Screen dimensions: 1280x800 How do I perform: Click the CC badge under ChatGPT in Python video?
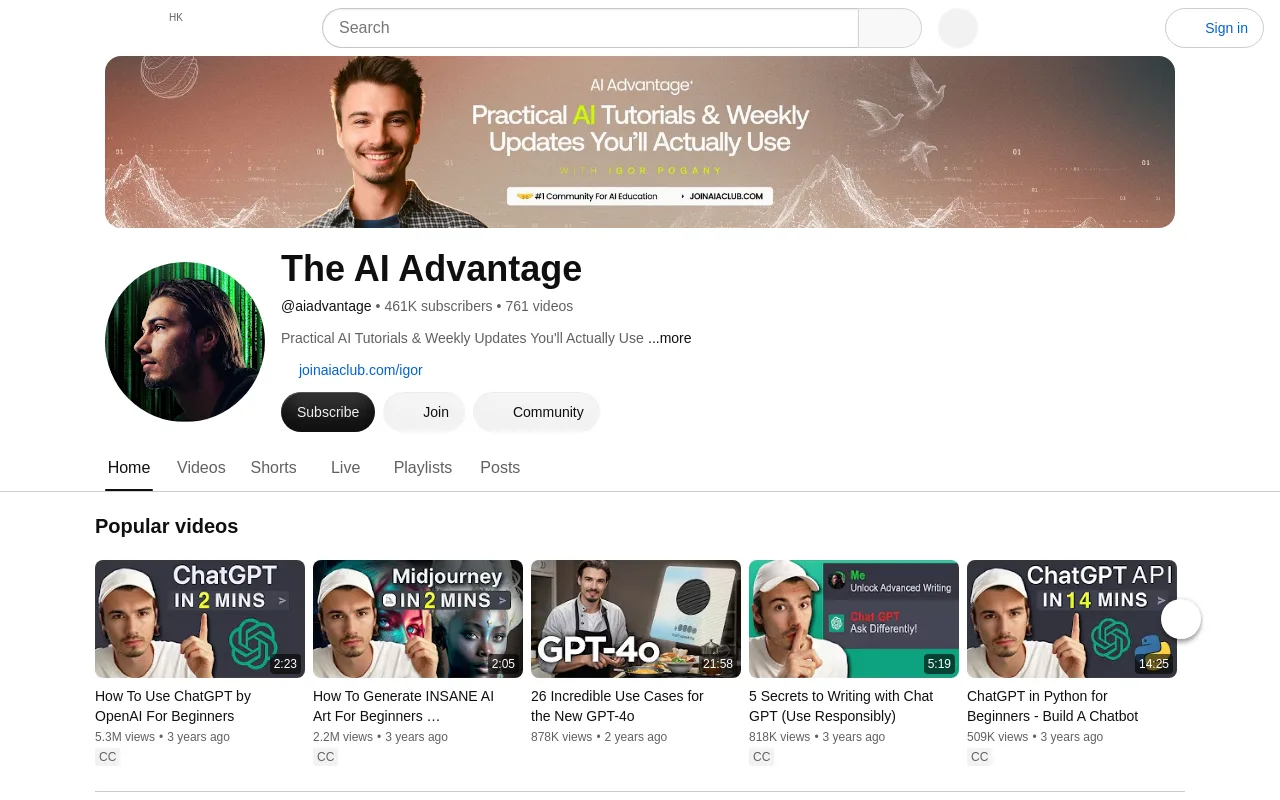point(980,757)
